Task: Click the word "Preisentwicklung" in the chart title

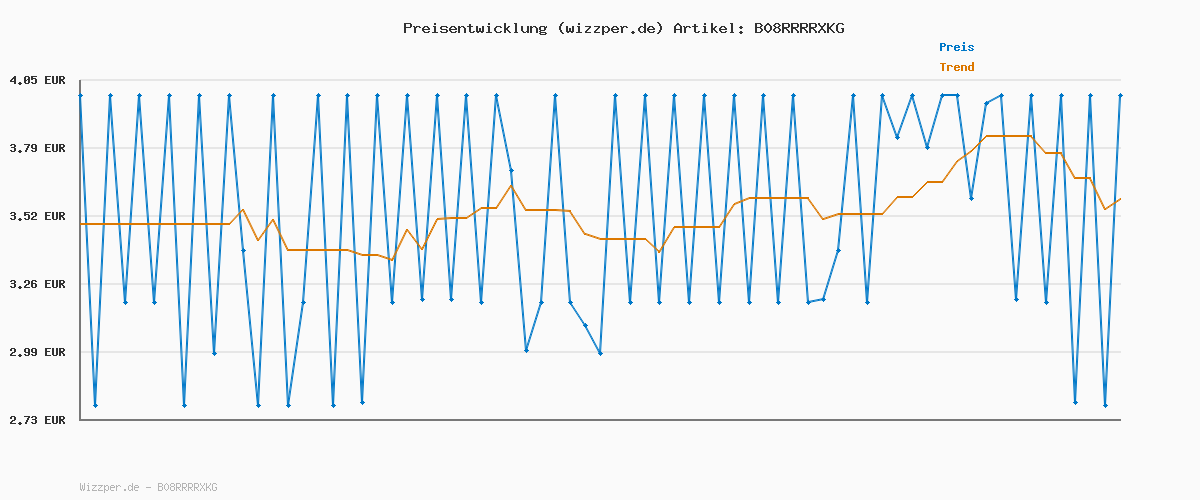Action: coord(471,28)
